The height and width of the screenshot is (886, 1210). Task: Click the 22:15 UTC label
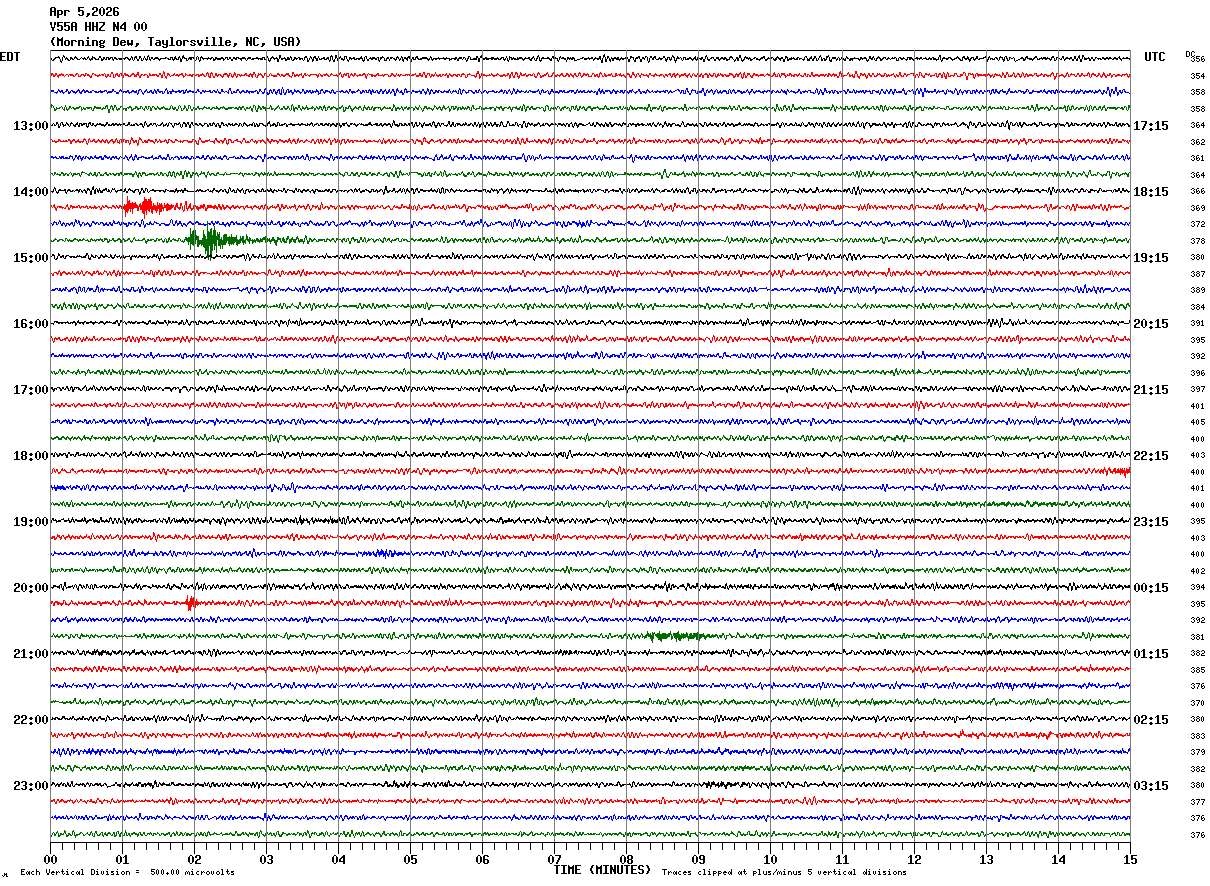coord(1151,456)
